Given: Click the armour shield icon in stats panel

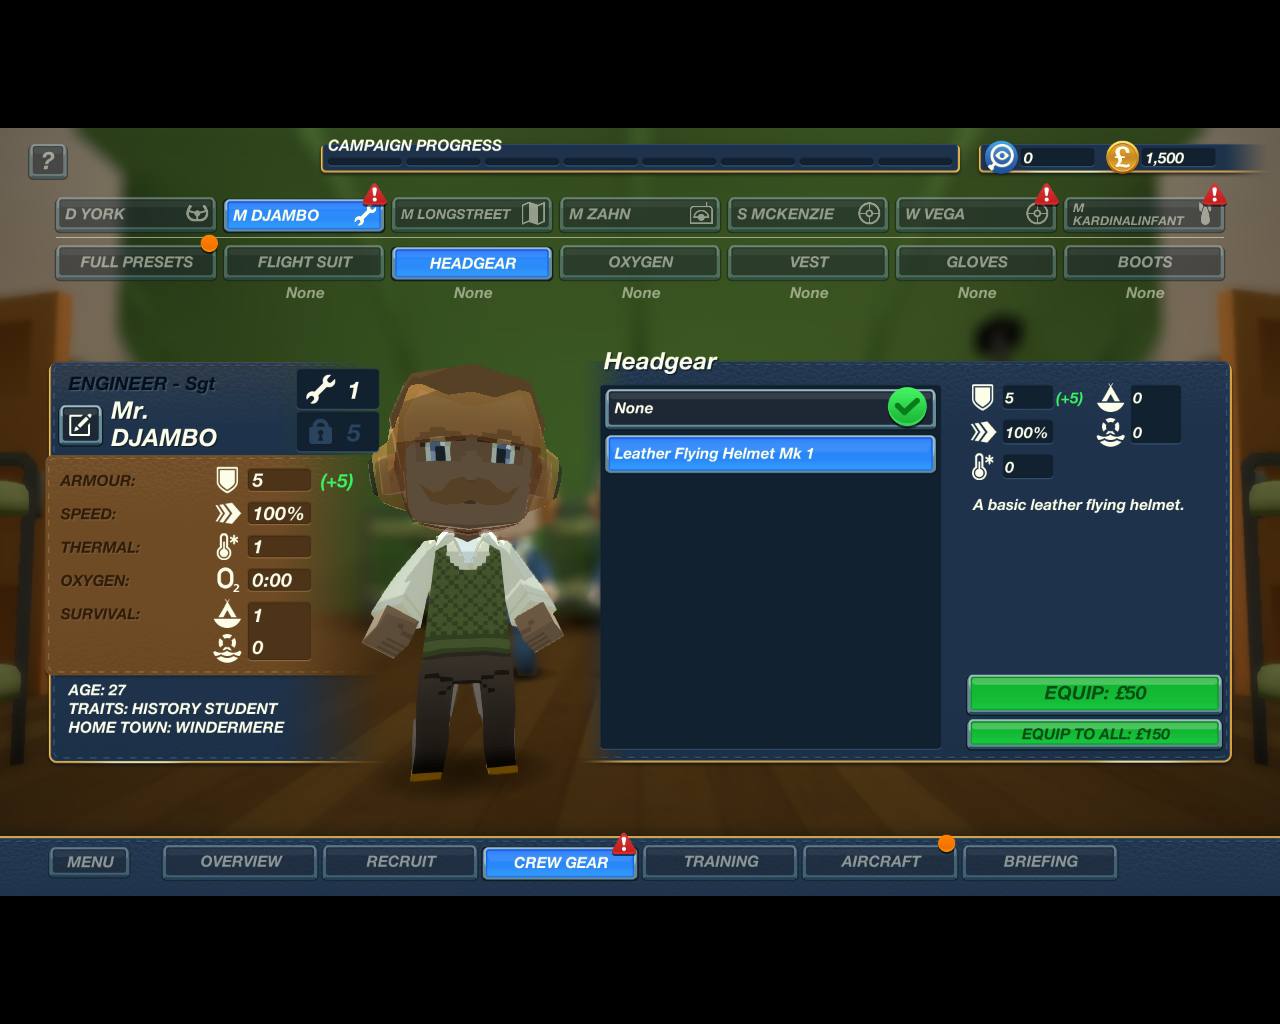Looking at the screenshot, I should coord(227,481).
